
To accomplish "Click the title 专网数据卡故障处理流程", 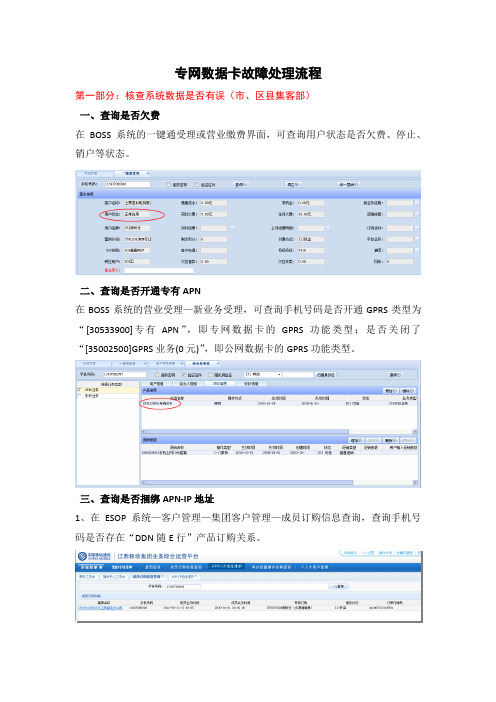I will (248, 73).
